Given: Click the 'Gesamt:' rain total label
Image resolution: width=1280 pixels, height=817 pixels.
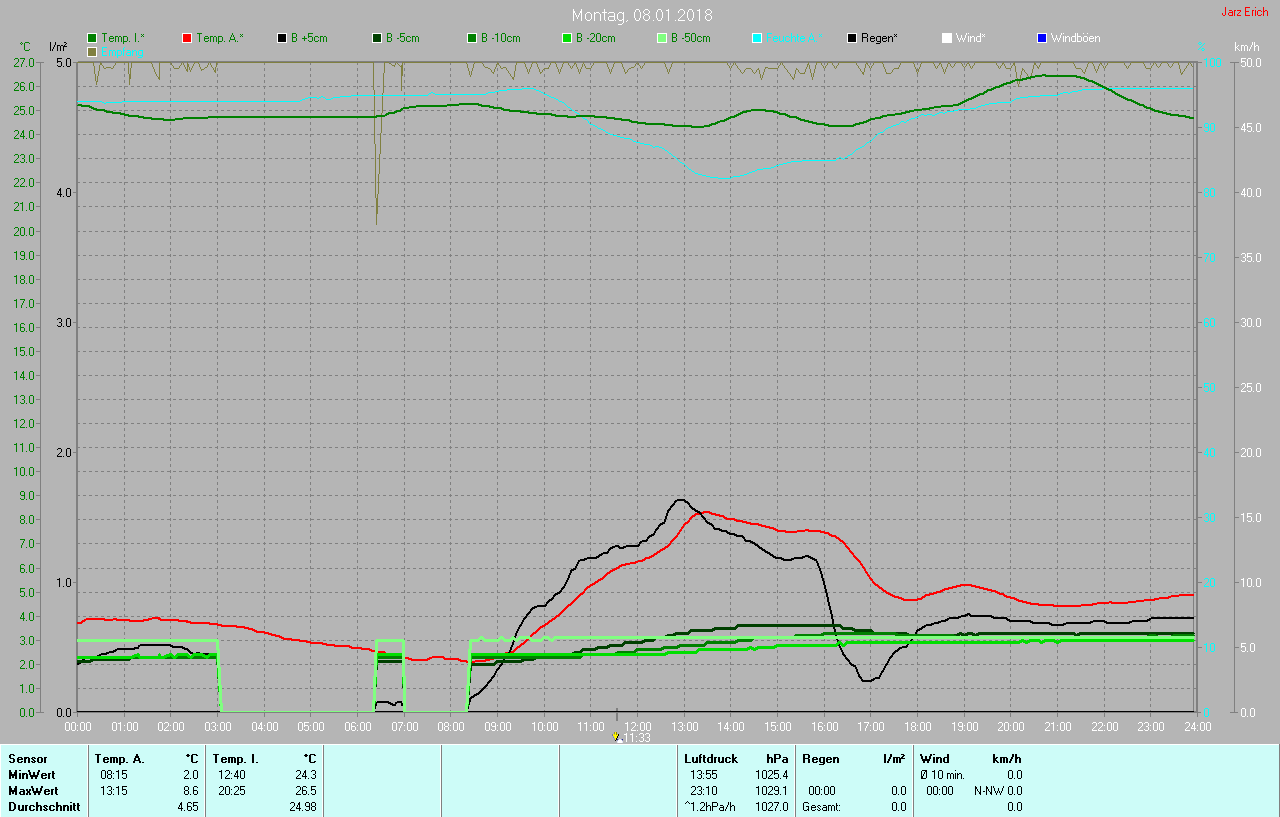Looking at the screenshot, I should 821,807.
